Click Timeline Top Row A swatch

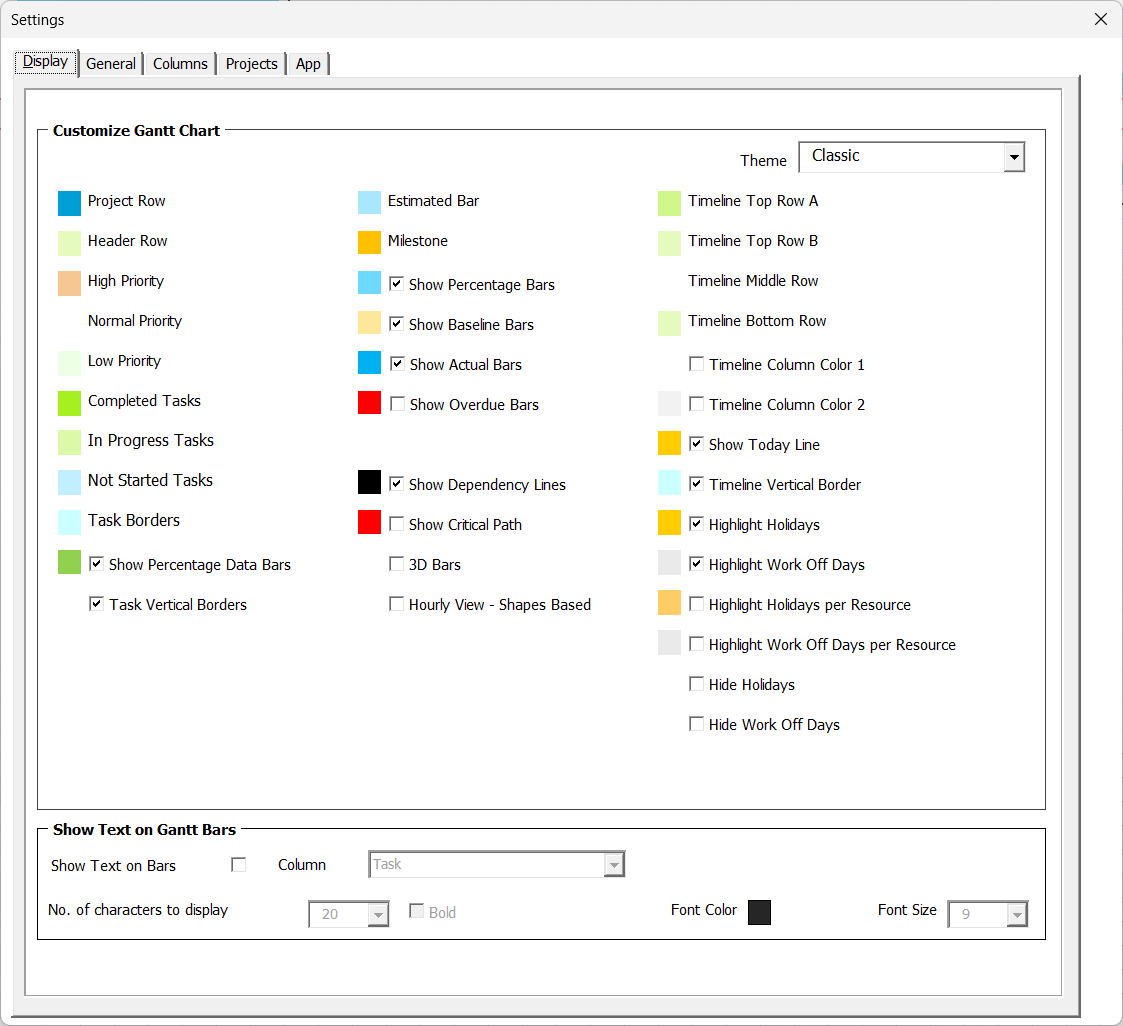(670, 203)
